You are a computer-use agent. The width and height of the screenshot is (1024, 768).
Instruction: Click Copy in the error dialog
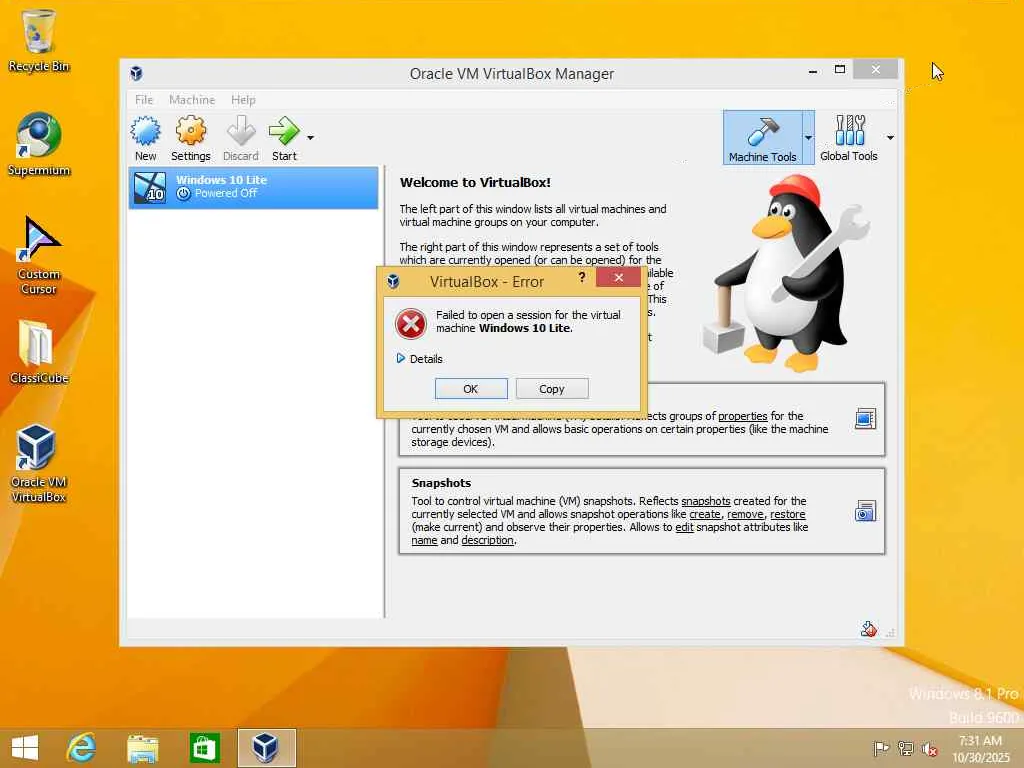point(552,389)
